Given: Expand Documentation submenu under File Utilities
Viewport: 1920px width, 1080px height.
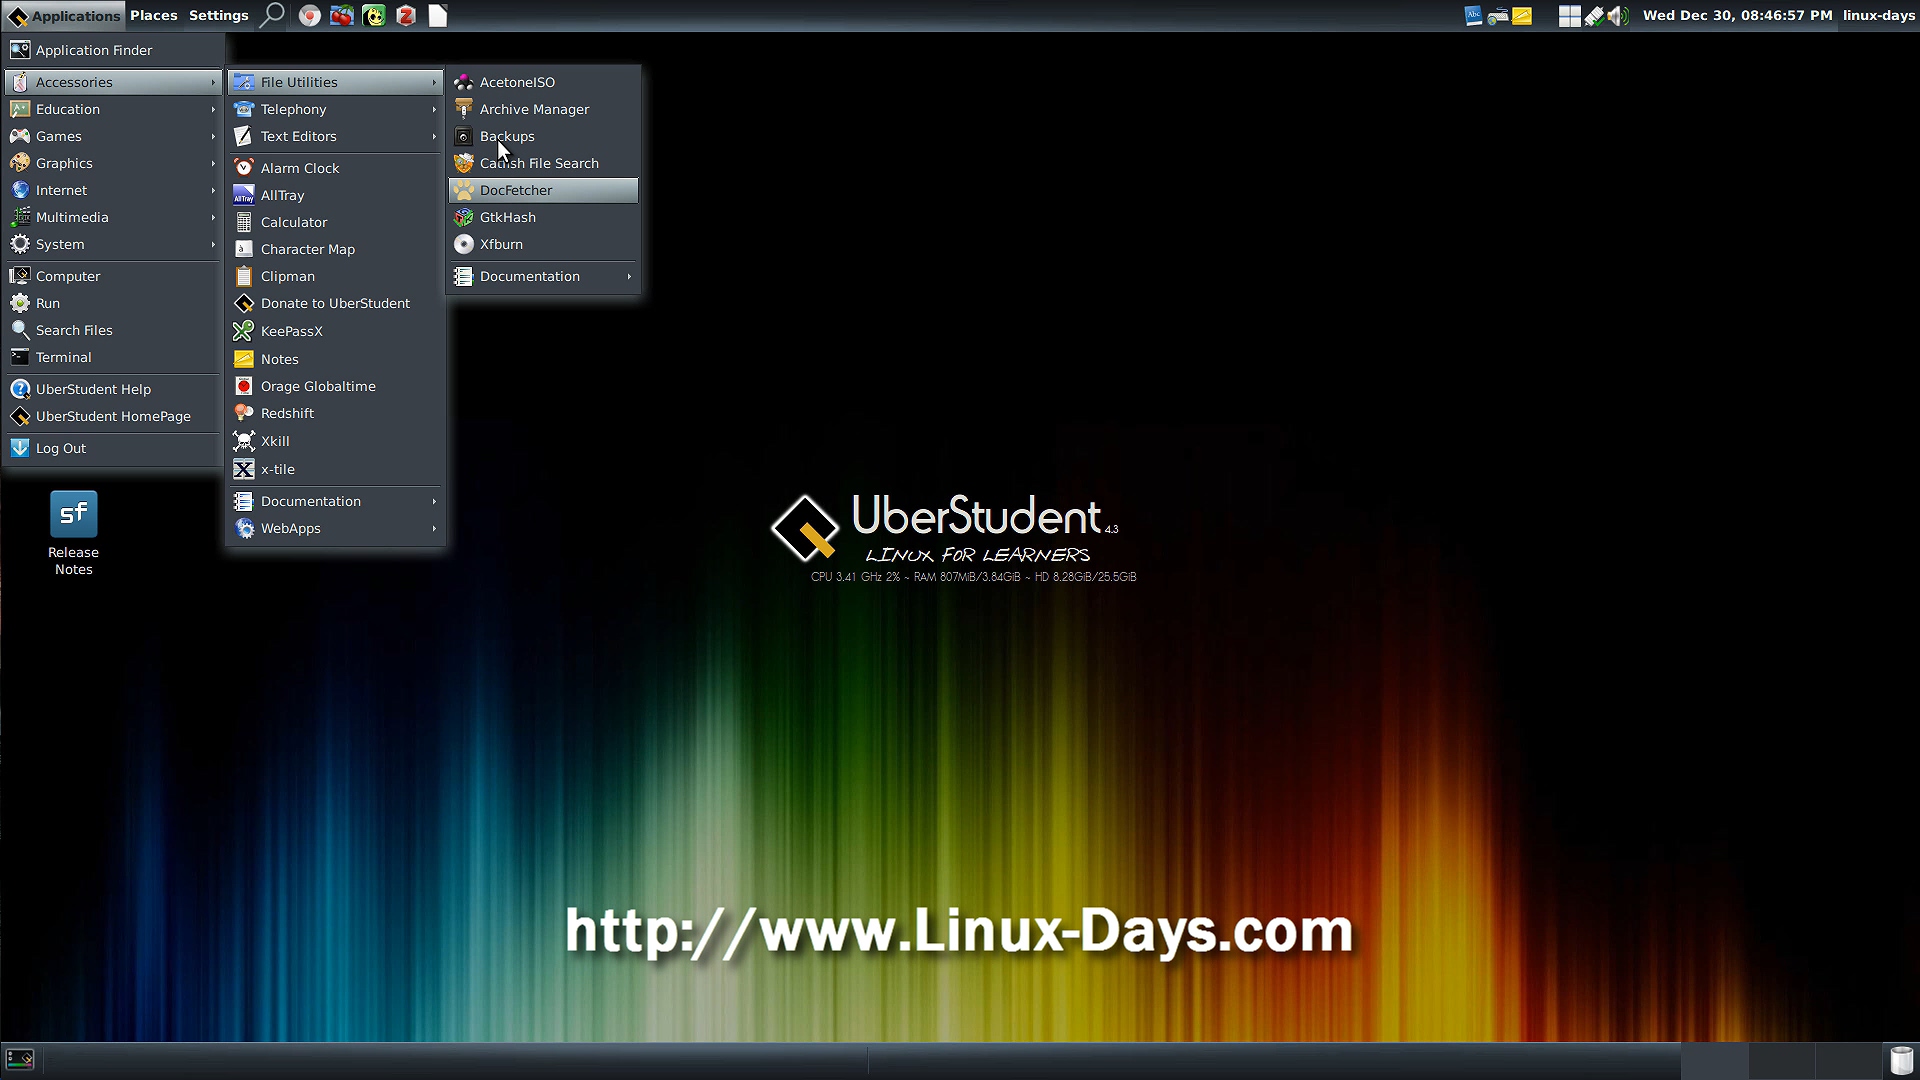Looking at the screenshot, I should (x=544, y=276).
